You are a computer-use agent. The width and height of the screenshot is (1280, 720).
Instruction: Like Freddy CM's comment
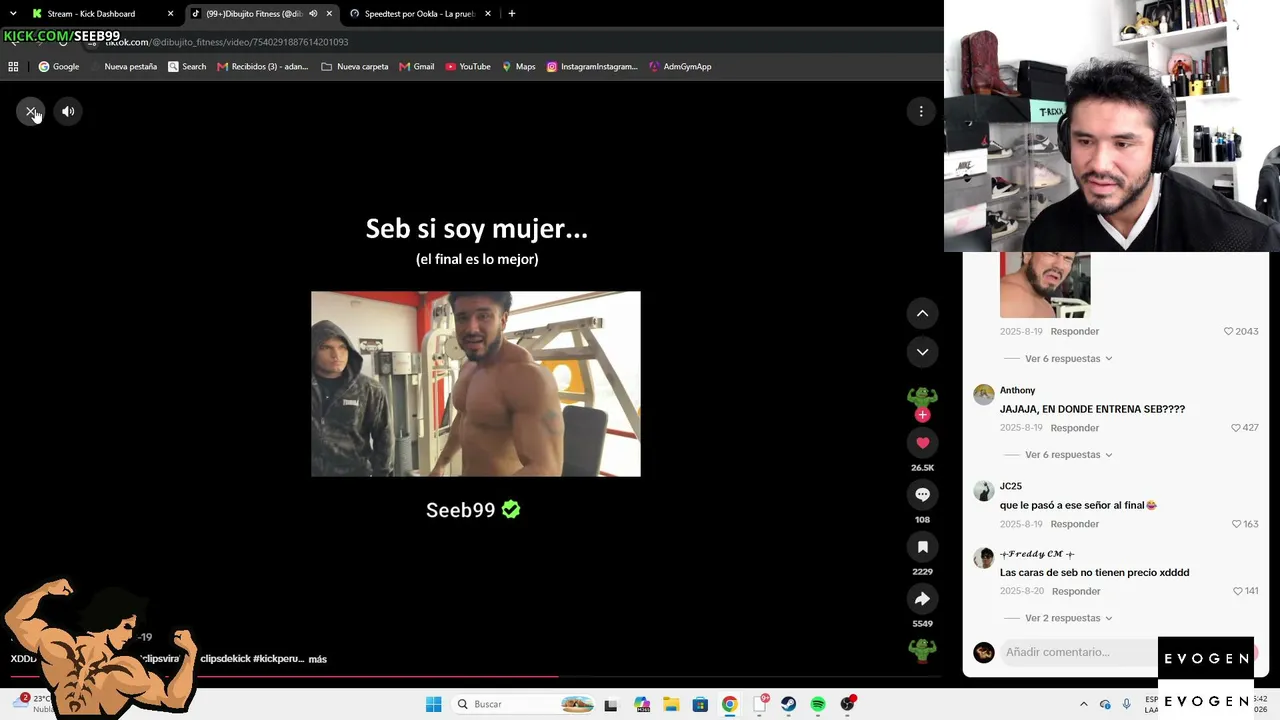[x=1238, y=591]
